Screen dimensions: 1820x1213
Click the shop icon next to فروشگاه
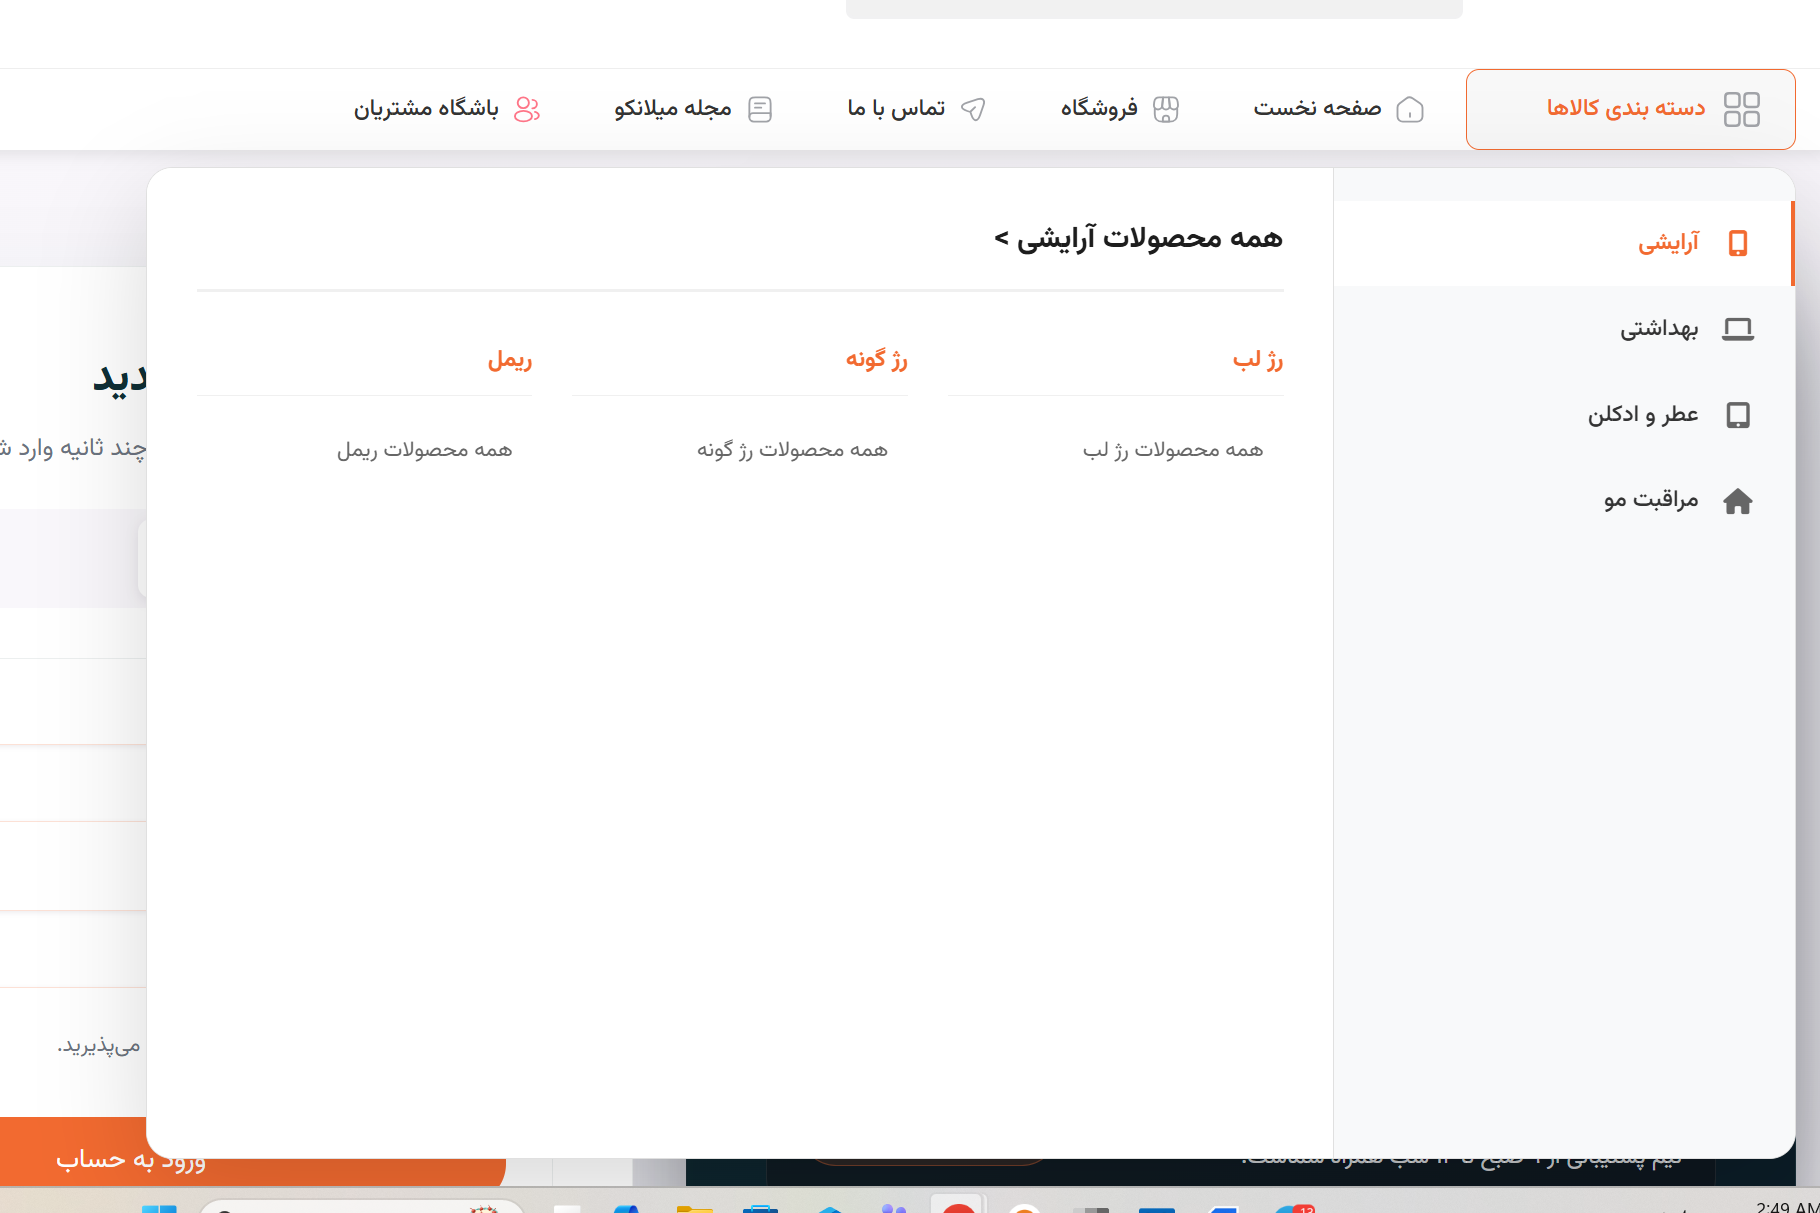pos(1165,109)
